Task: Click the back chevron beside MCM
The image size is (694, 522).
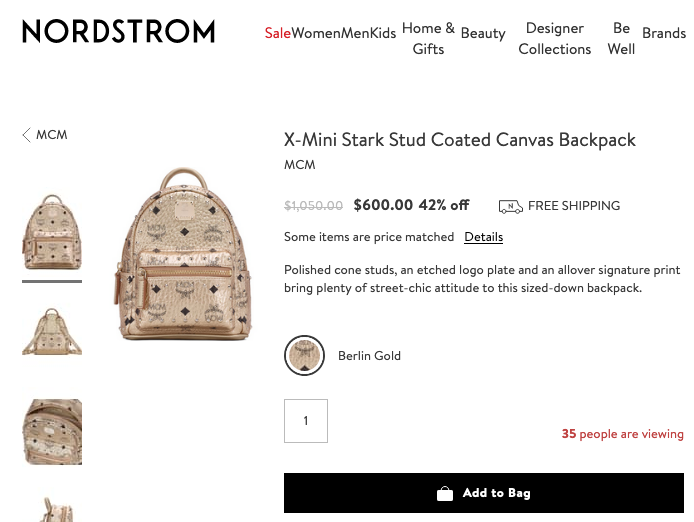Action: point(27,135)
